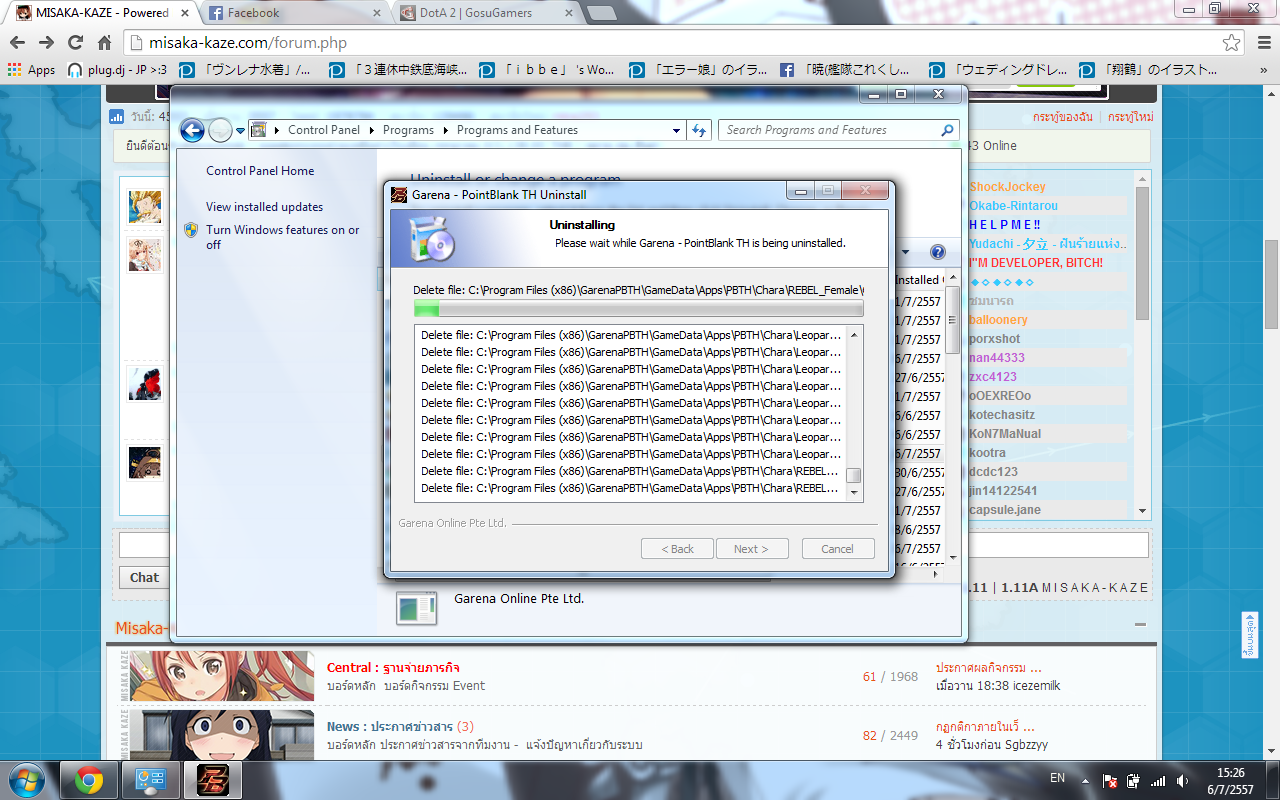Click the uninstall log list scrollbar thumb
The image size is (1280, 800).
point(853,476)
